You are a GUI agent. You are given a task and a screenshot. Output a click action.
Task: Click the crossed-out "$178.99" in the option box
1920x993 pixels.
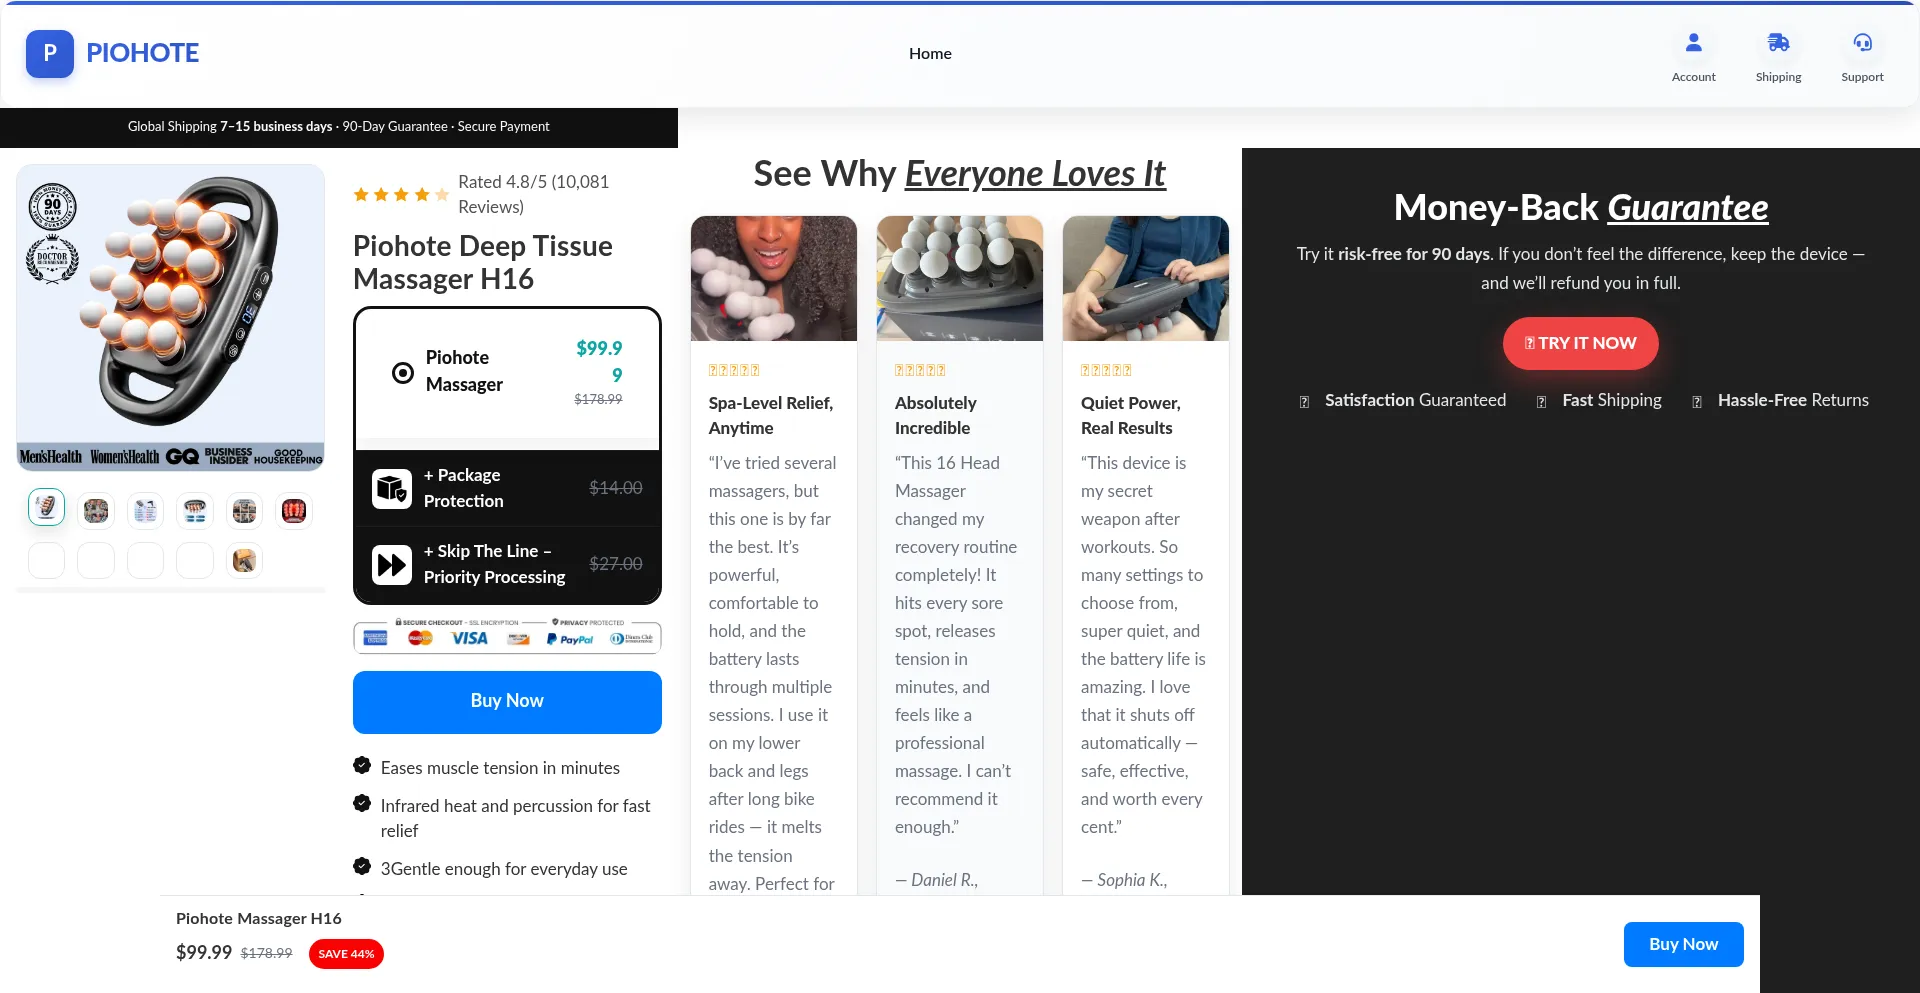598,399
